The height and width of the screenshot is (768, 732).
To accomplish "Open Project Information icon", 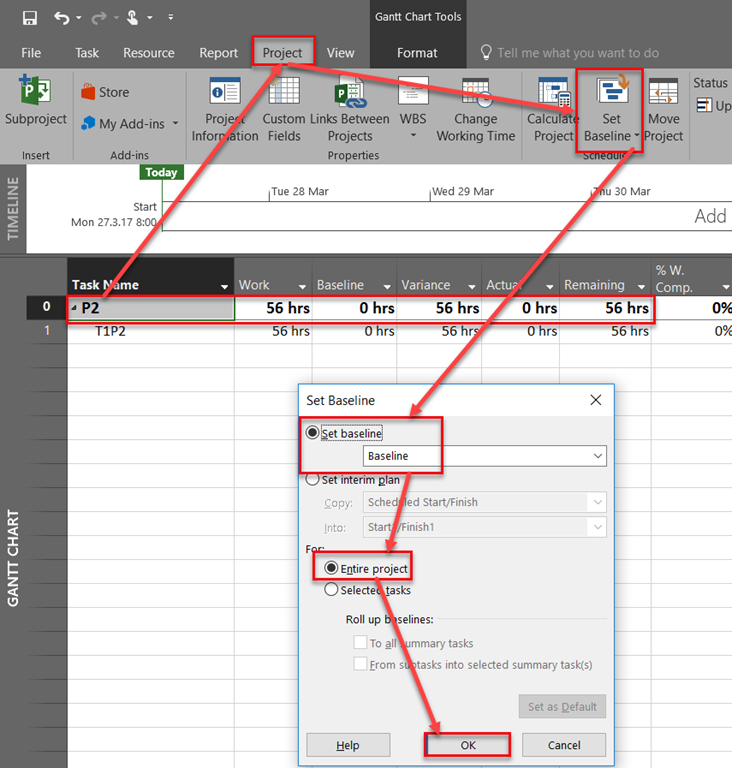I will 224,92.
